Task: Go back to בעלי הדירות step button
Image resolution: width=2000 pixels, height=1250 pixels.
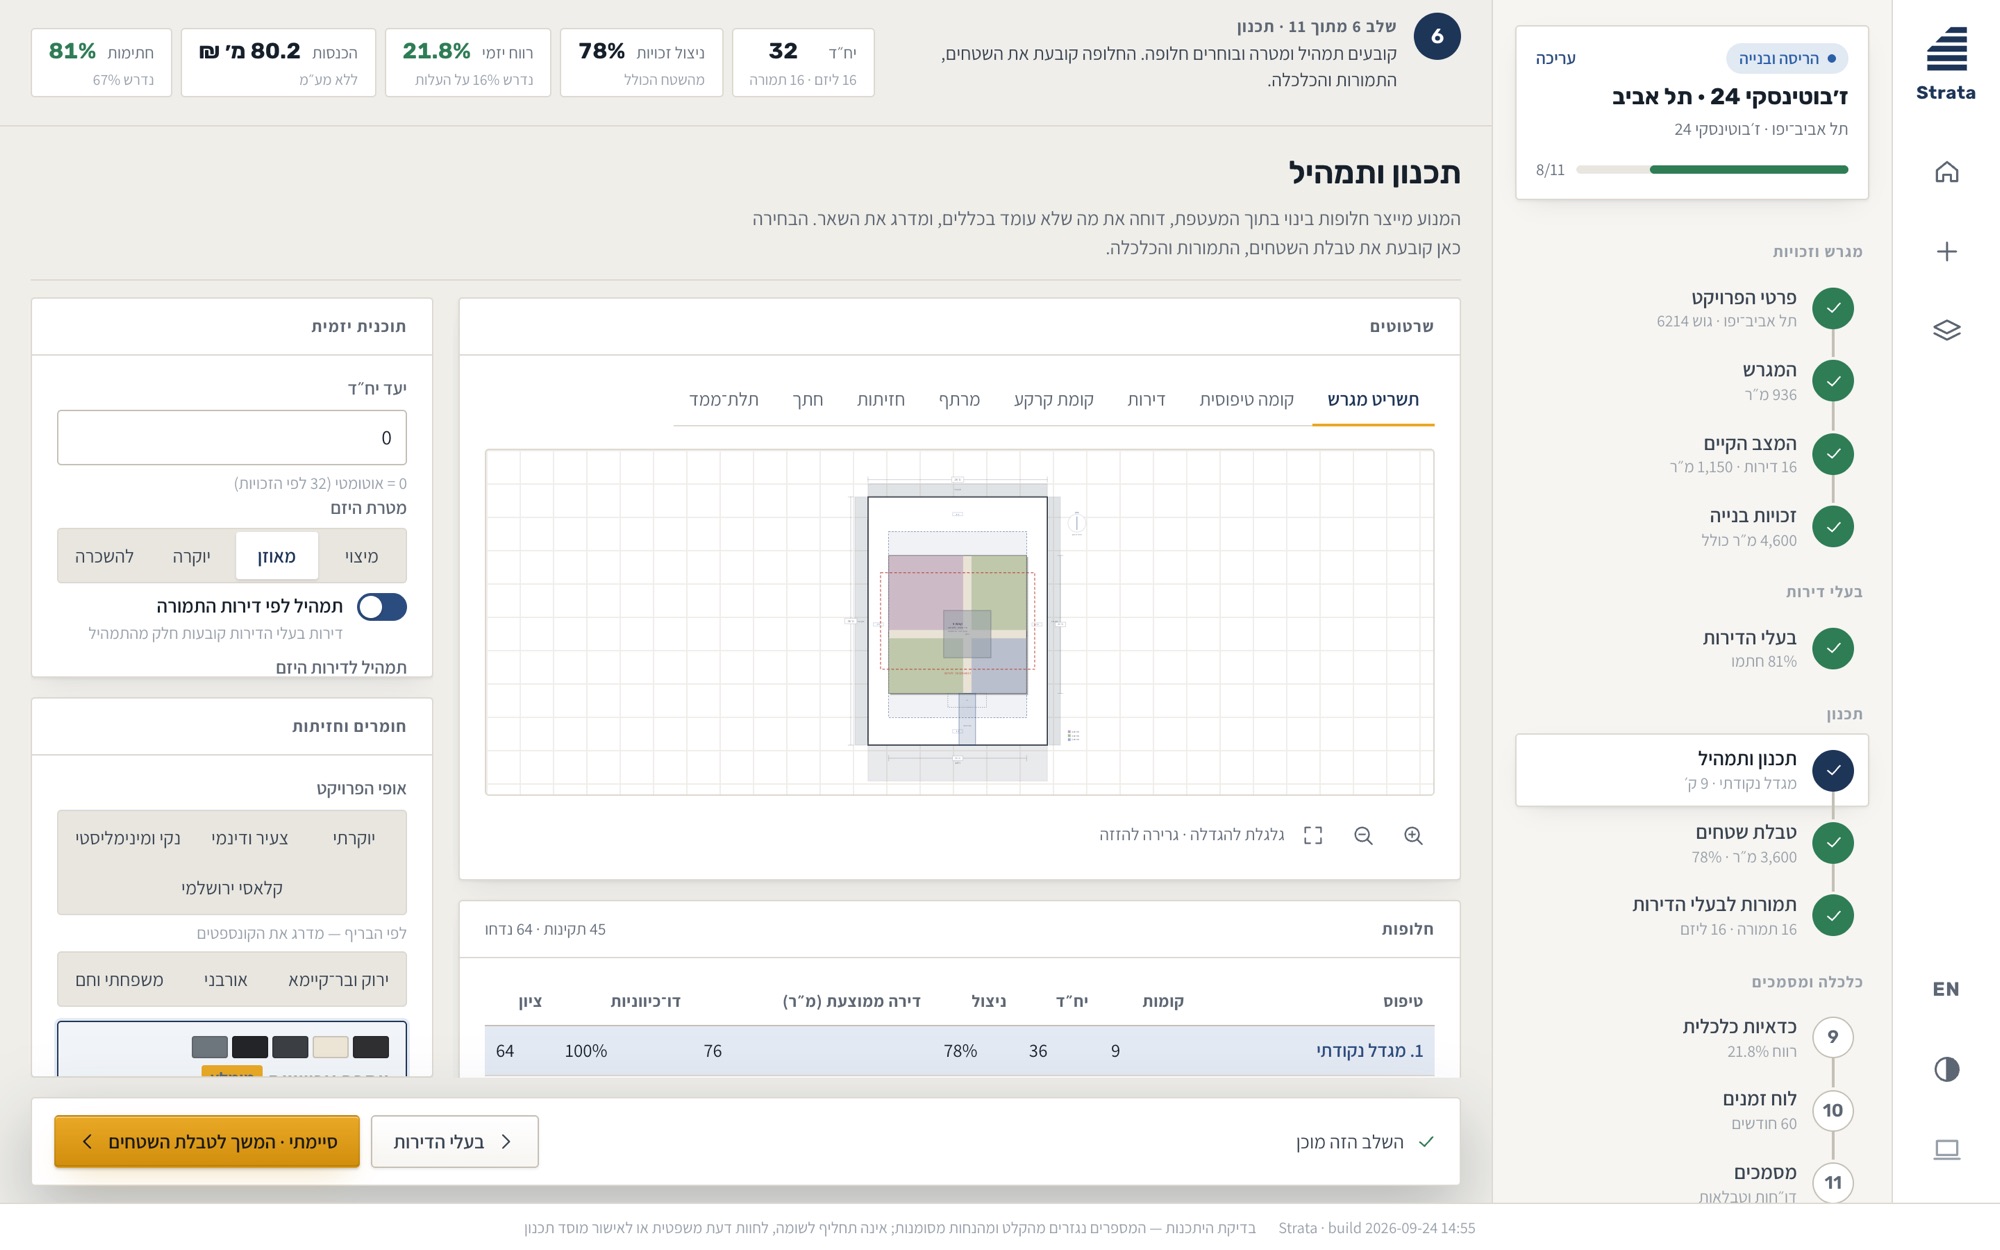Action: 455,1142
